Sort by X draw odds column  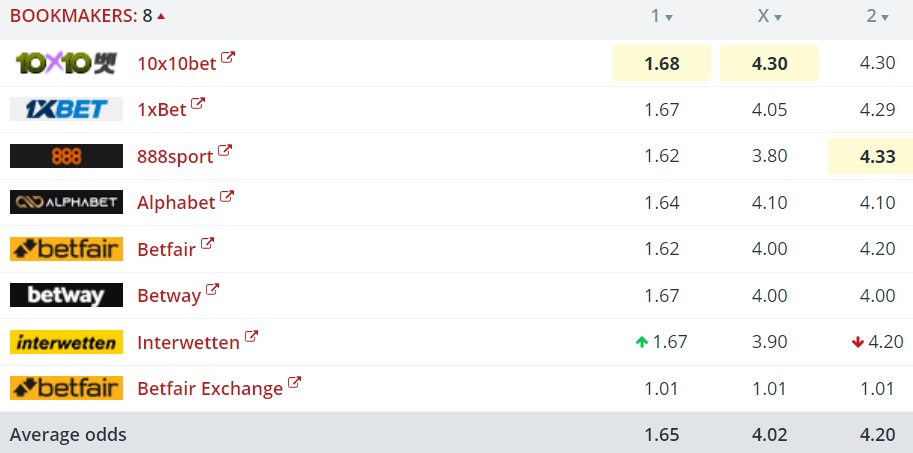770,16
